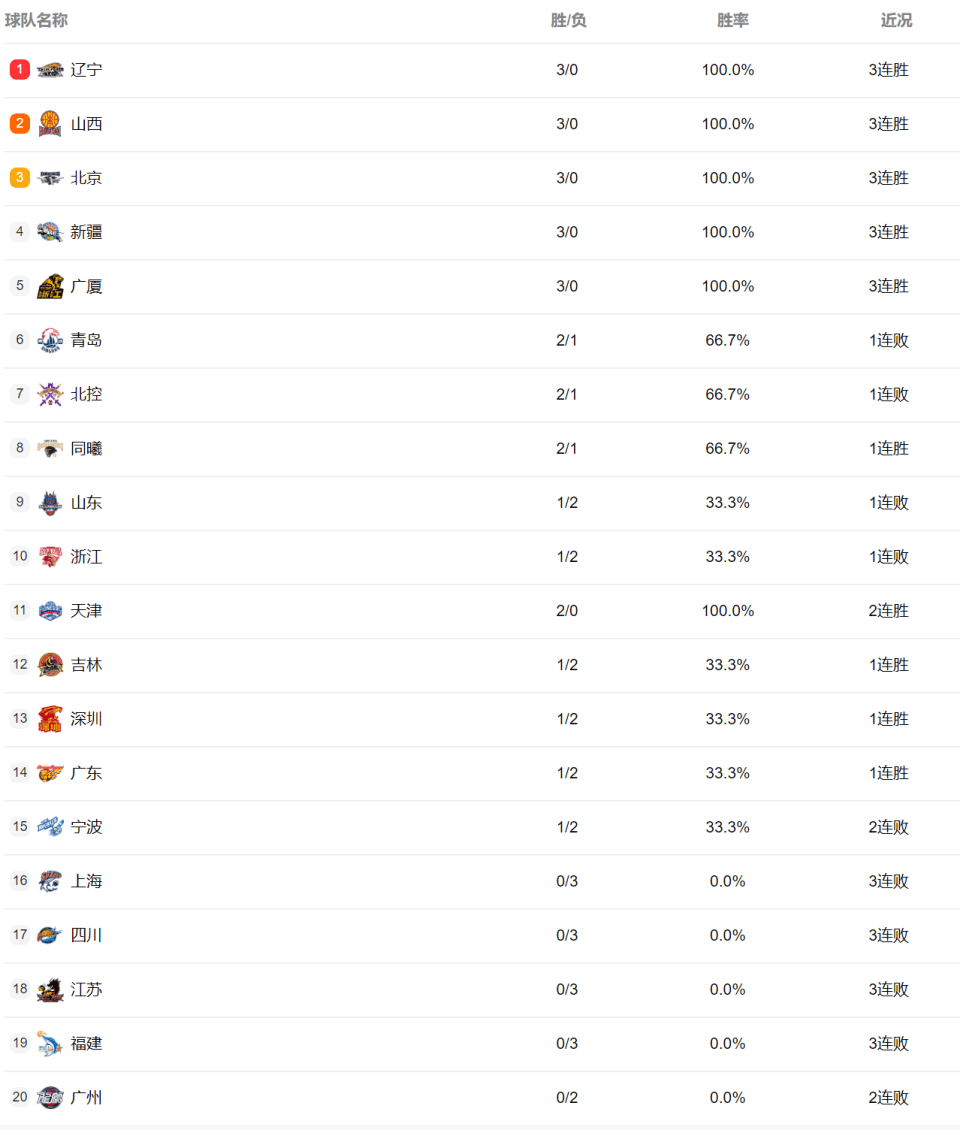Select the 近况 column header
Screen dimensions: 960x1130
coord(896,20)
